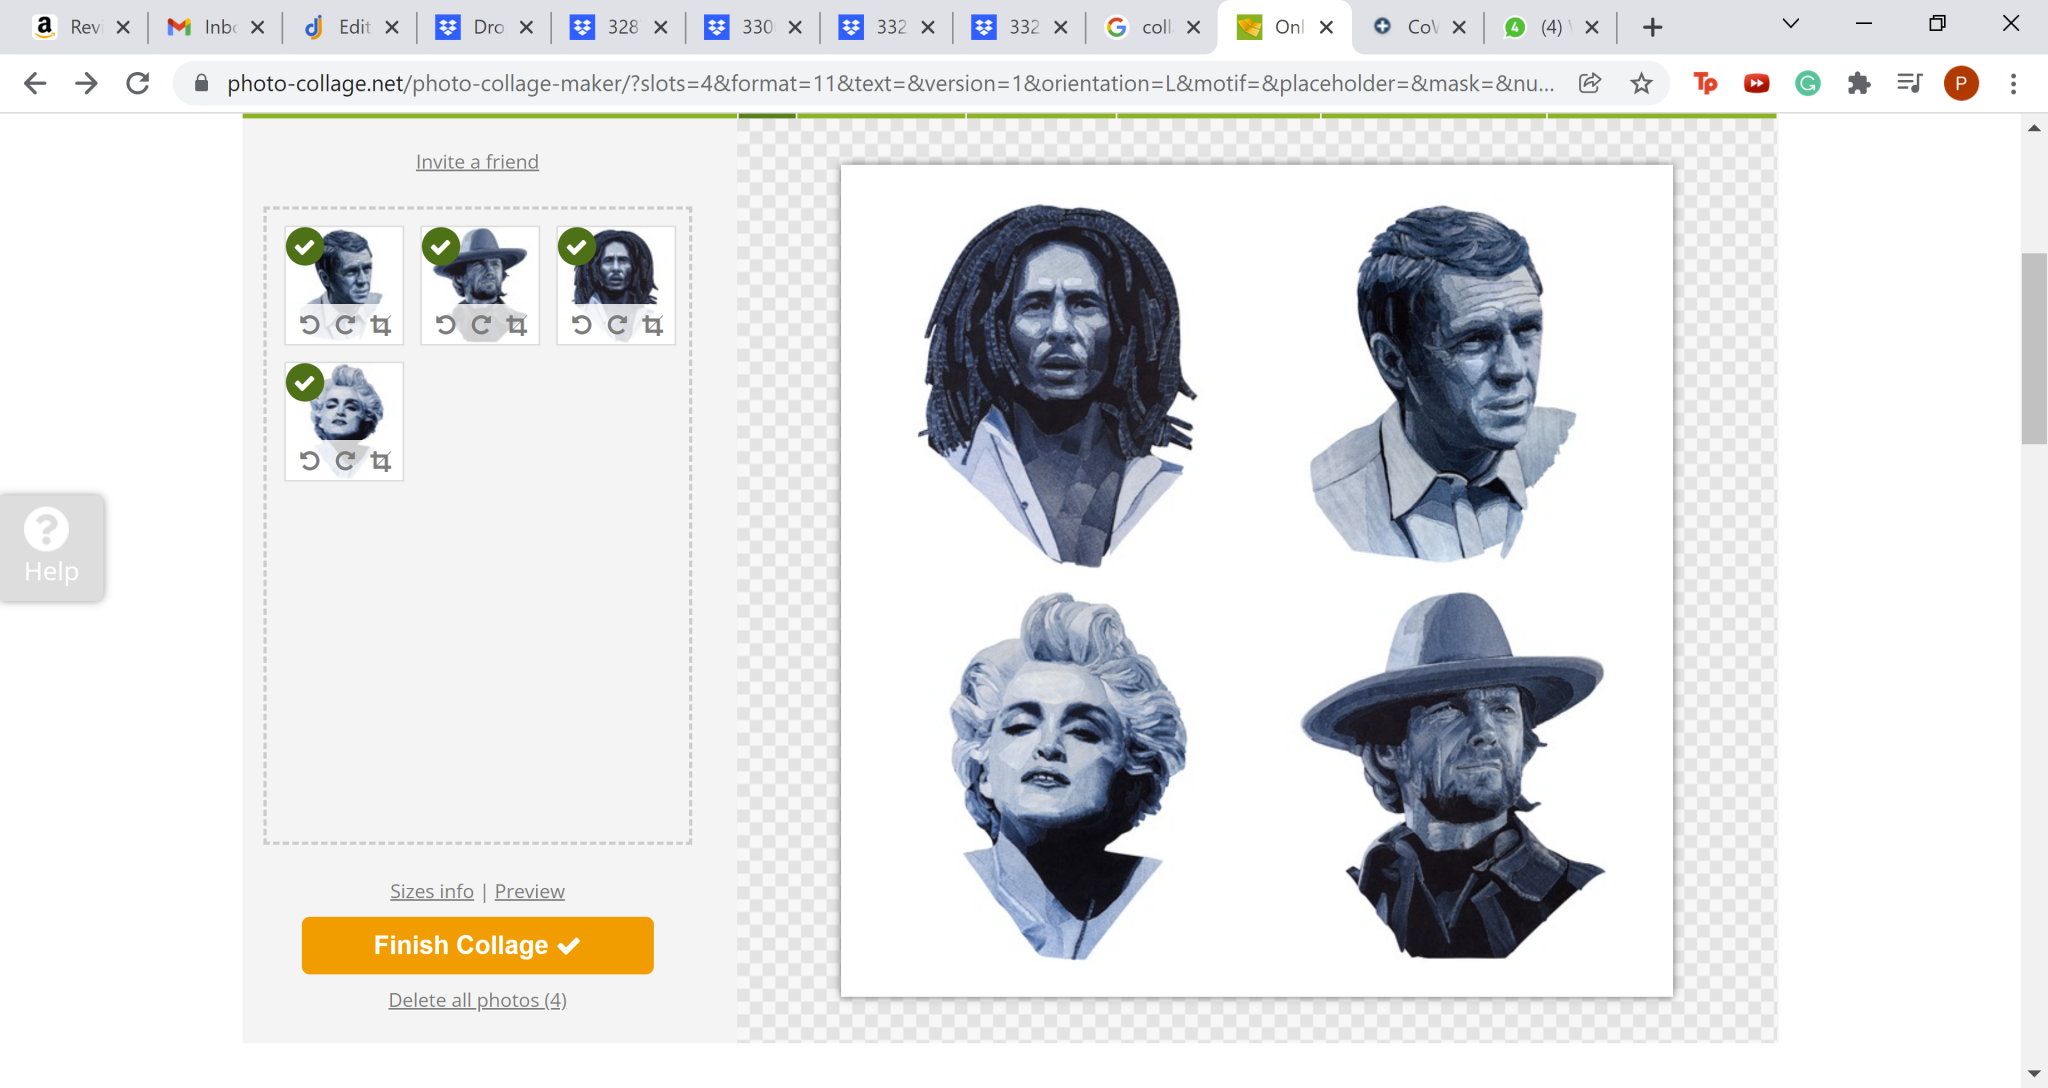Select the Steve McQueen portrait in the collage
The height and width of the screenshot is (1088, 2048).
point(1441,383)
